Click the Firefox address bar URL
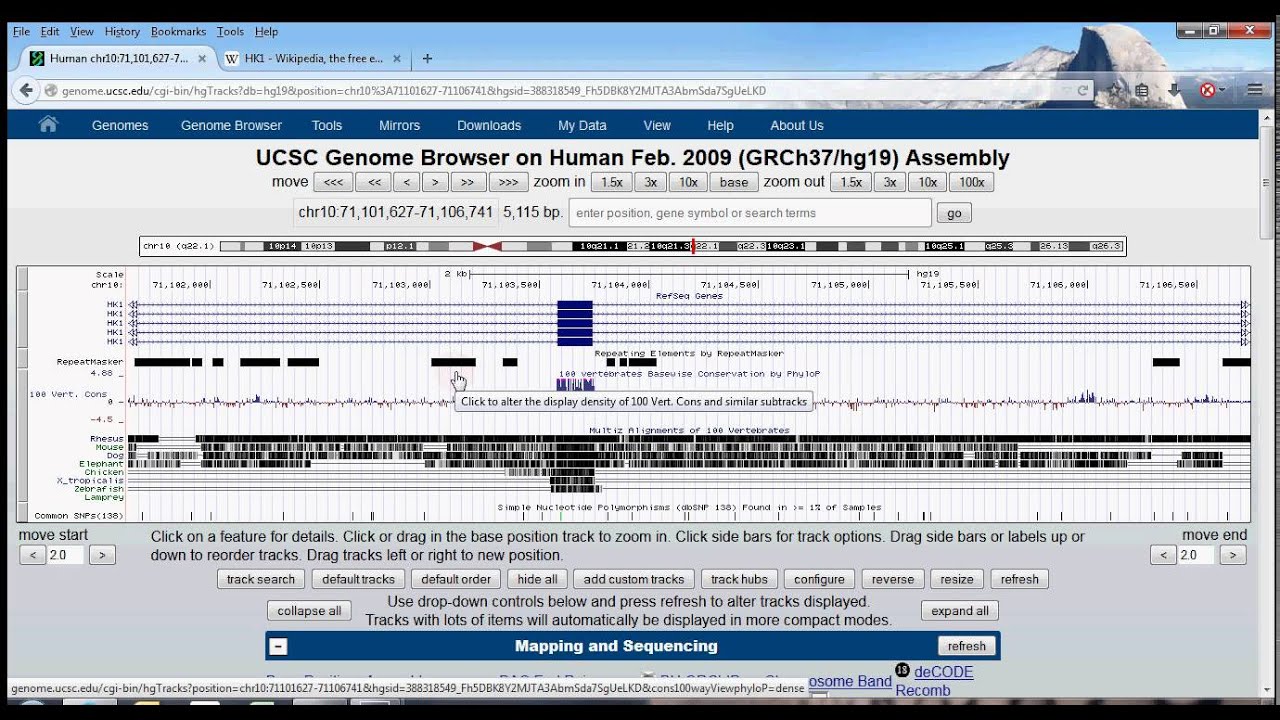Image resolution: width=1280 pixels, height=720 pixels. pos(413,91)
